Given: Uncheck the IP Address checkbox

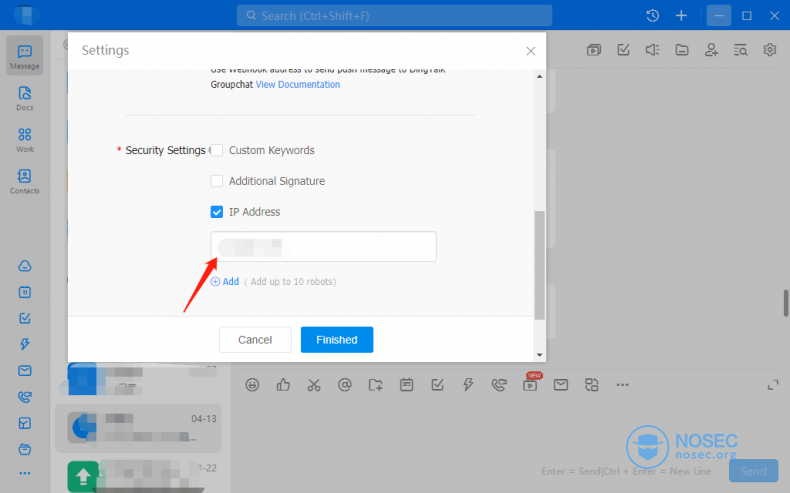Looking at the screenshot, I should pyautogui.click(x=217, y=212).
